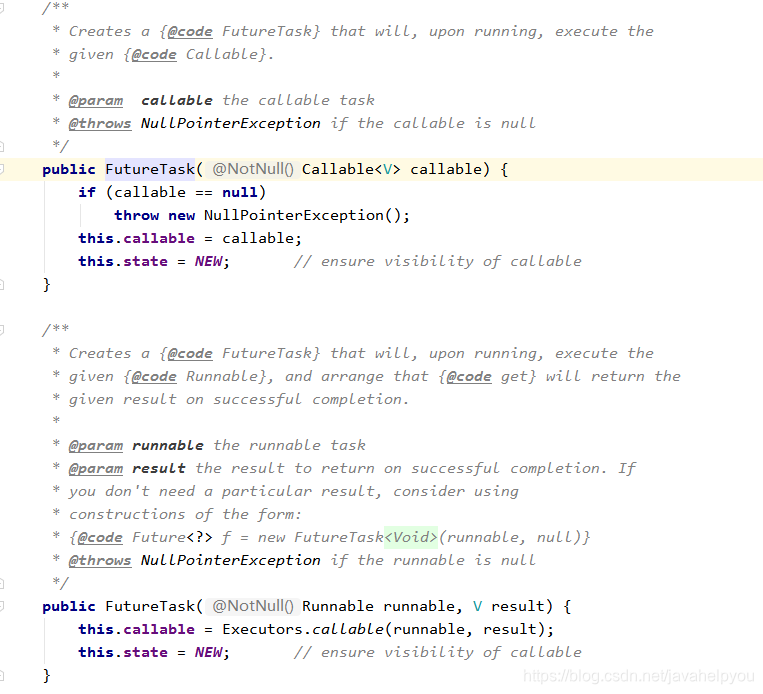Click 'null' in the if condition
Screen dimensions: 763x694
point(240,192)
